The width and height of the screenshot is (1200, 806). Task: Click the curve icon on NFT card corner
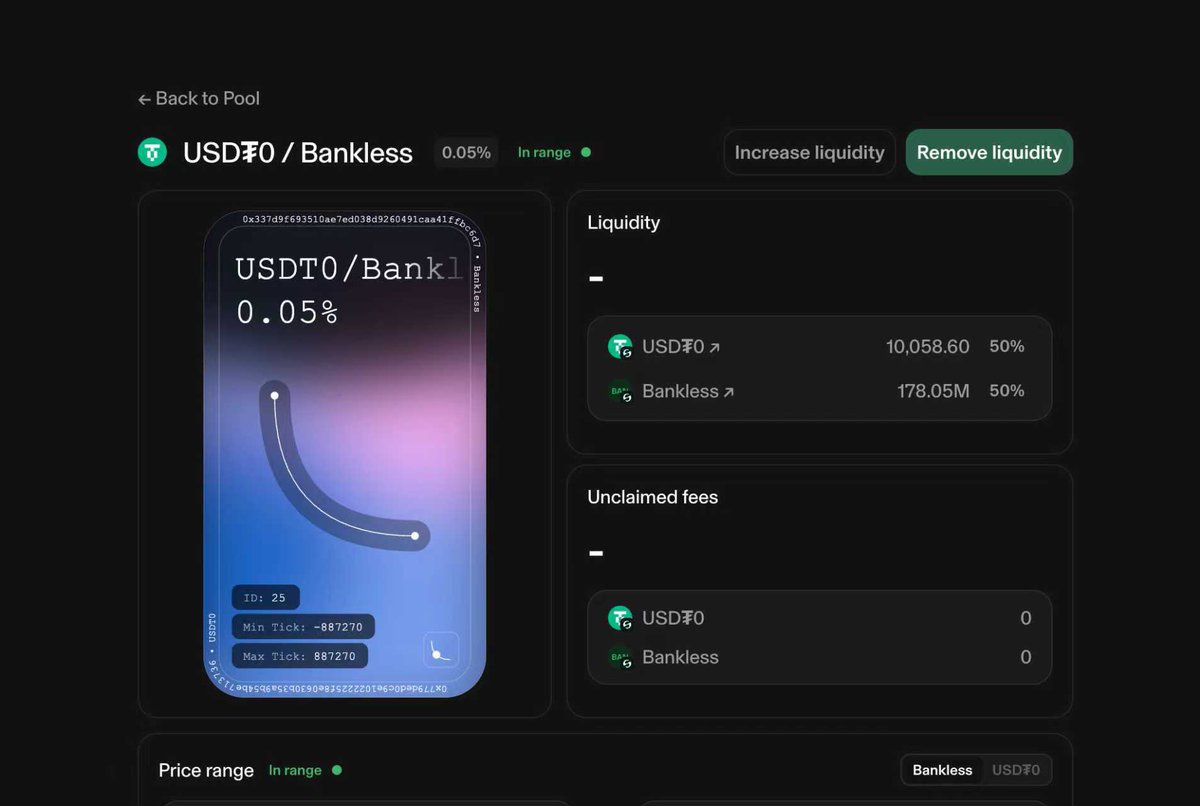pyautogui.click(x=441, y=650)
